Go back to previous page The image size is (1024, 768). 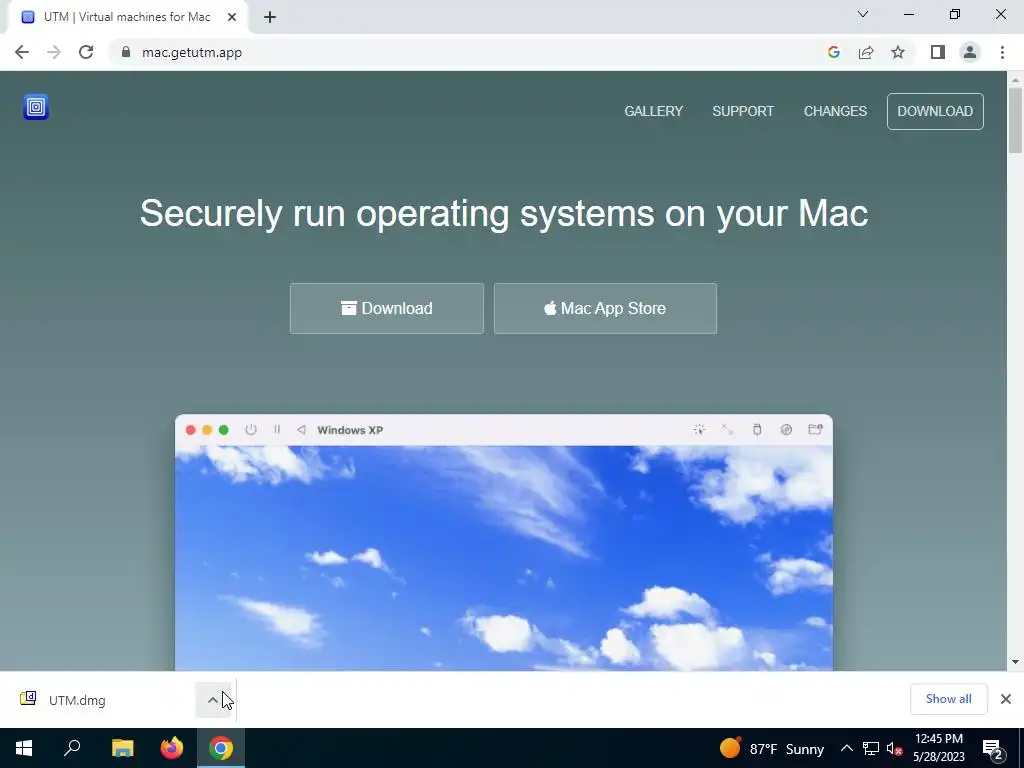click(22, 52)
